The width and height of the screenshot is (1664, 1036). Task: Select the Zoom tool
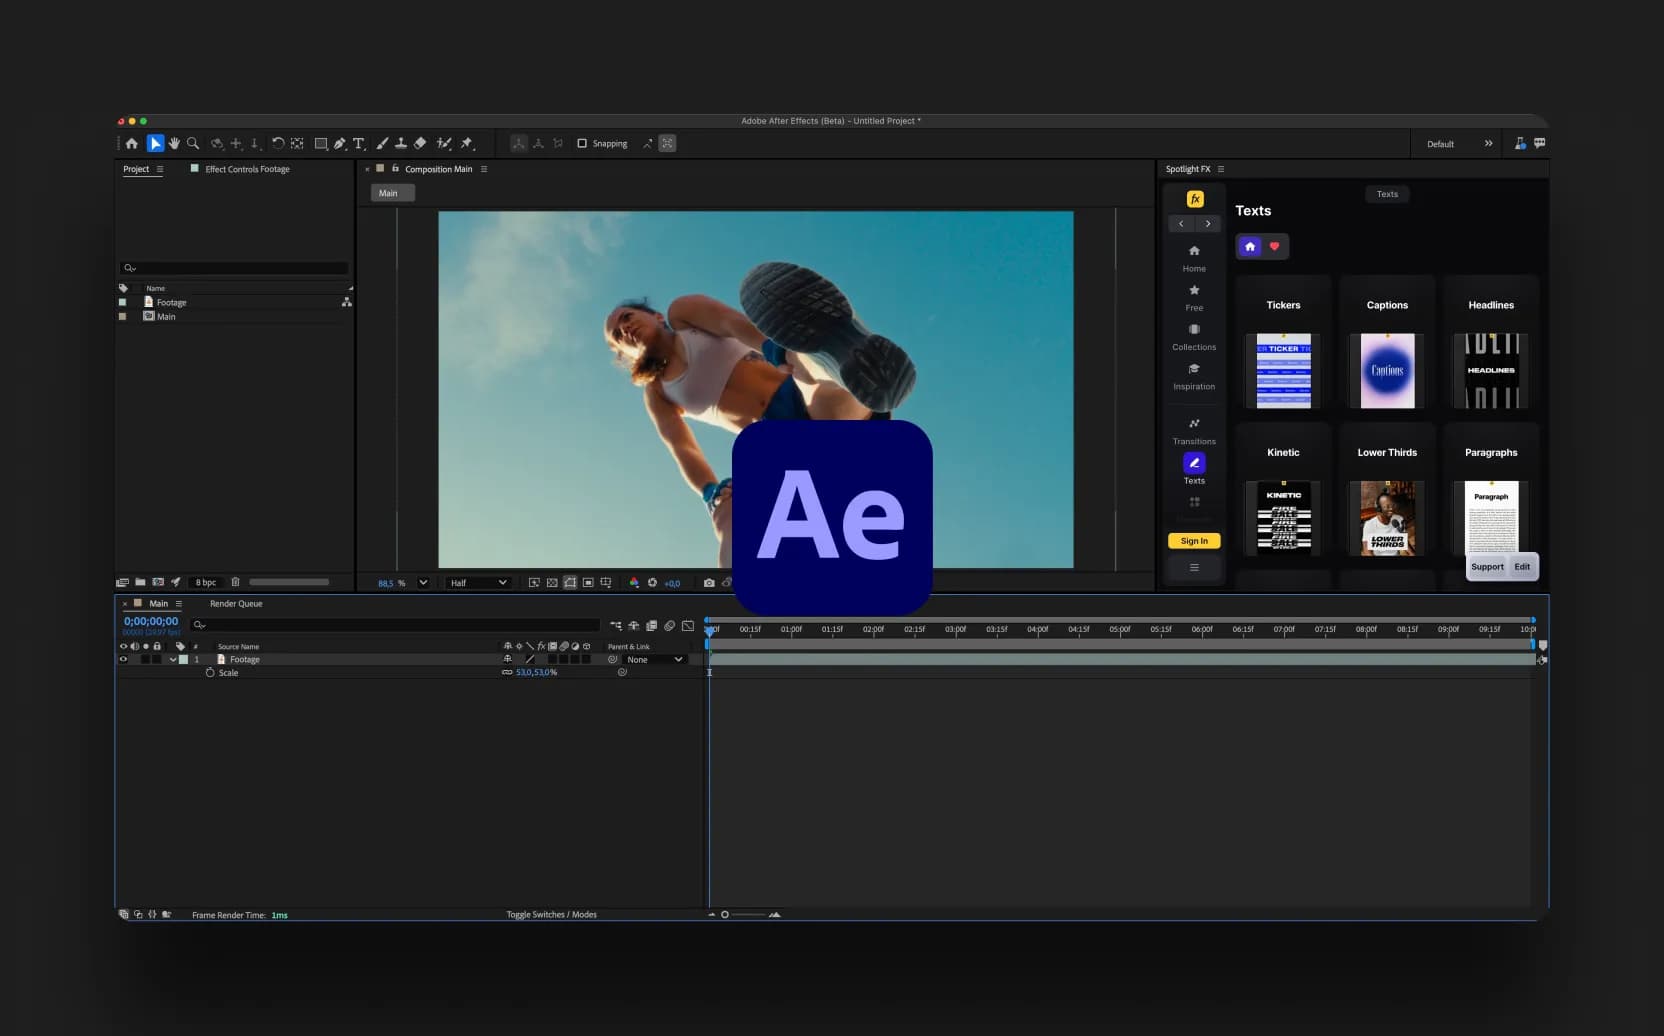[192, 143]
